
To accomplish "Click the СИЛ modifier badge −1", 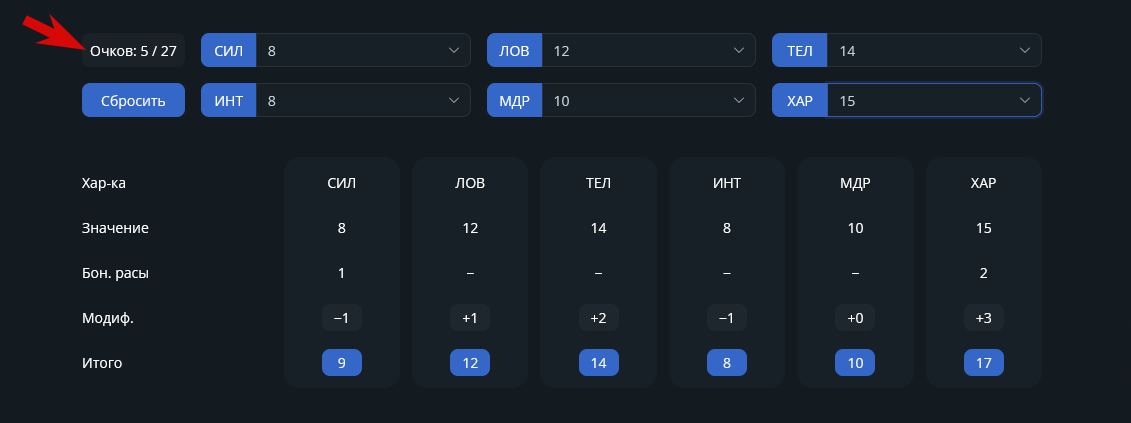I will 342,318.
